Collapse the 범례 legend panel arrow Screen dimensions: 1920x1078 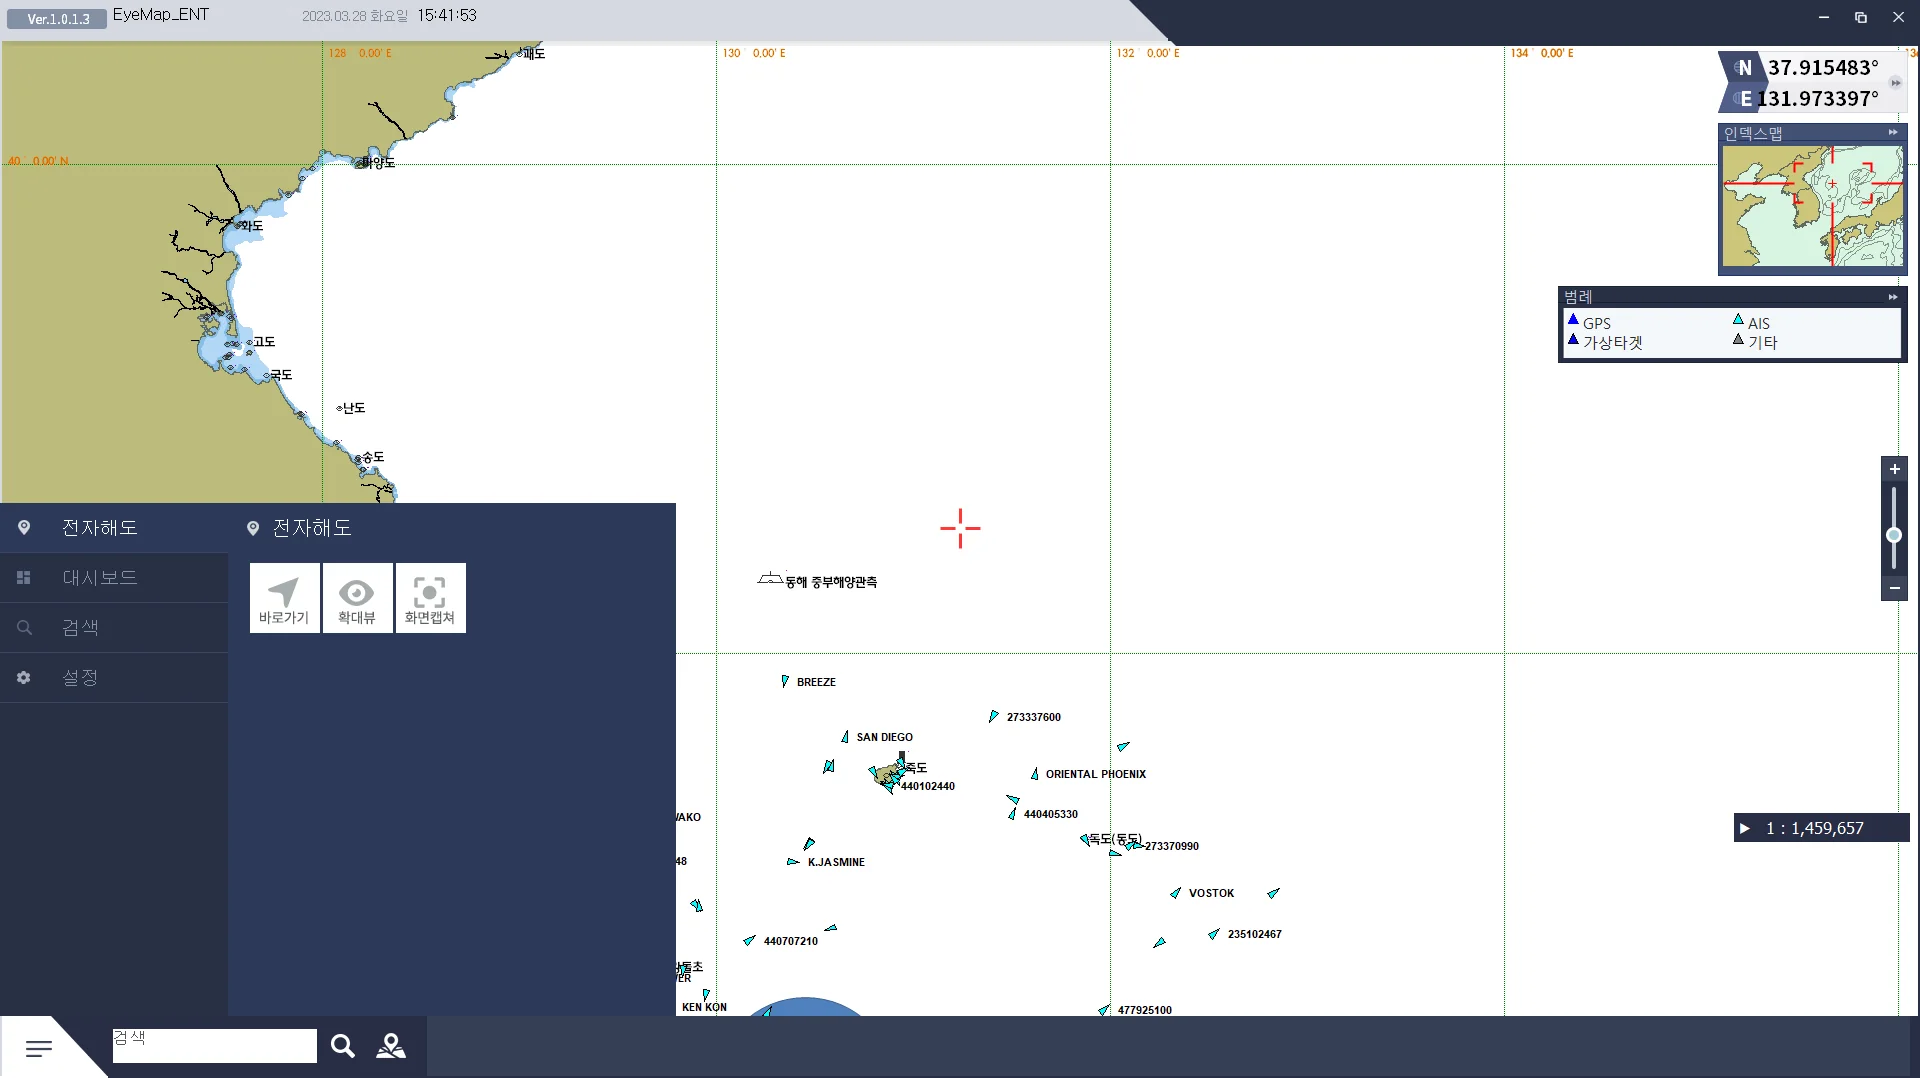(1893, 297)
